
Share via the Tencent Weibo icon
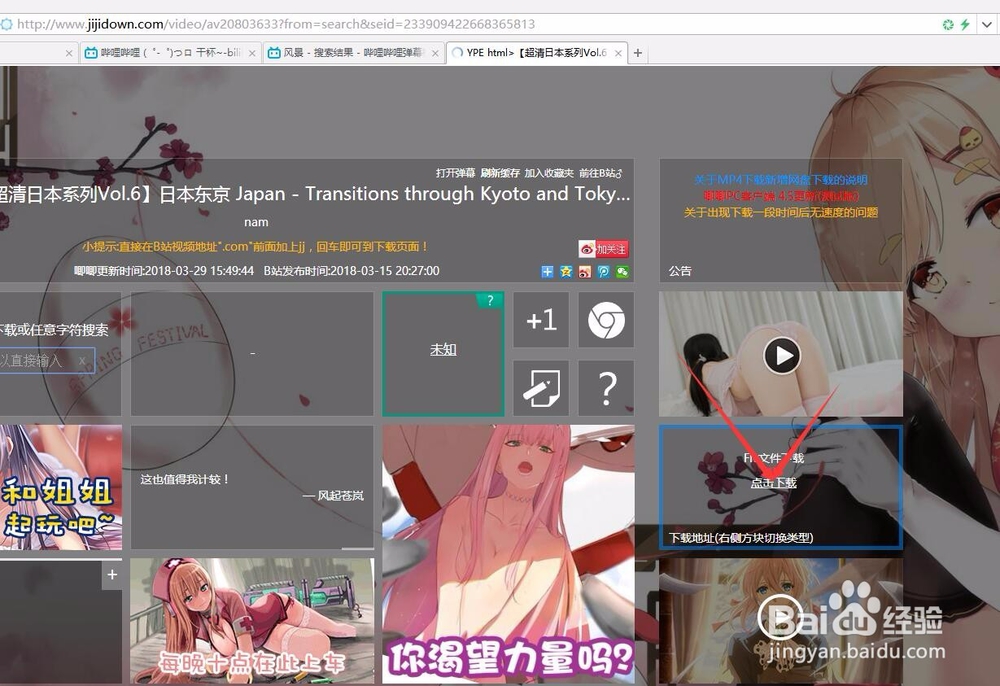pyautogui.click(x=603, y=272)
